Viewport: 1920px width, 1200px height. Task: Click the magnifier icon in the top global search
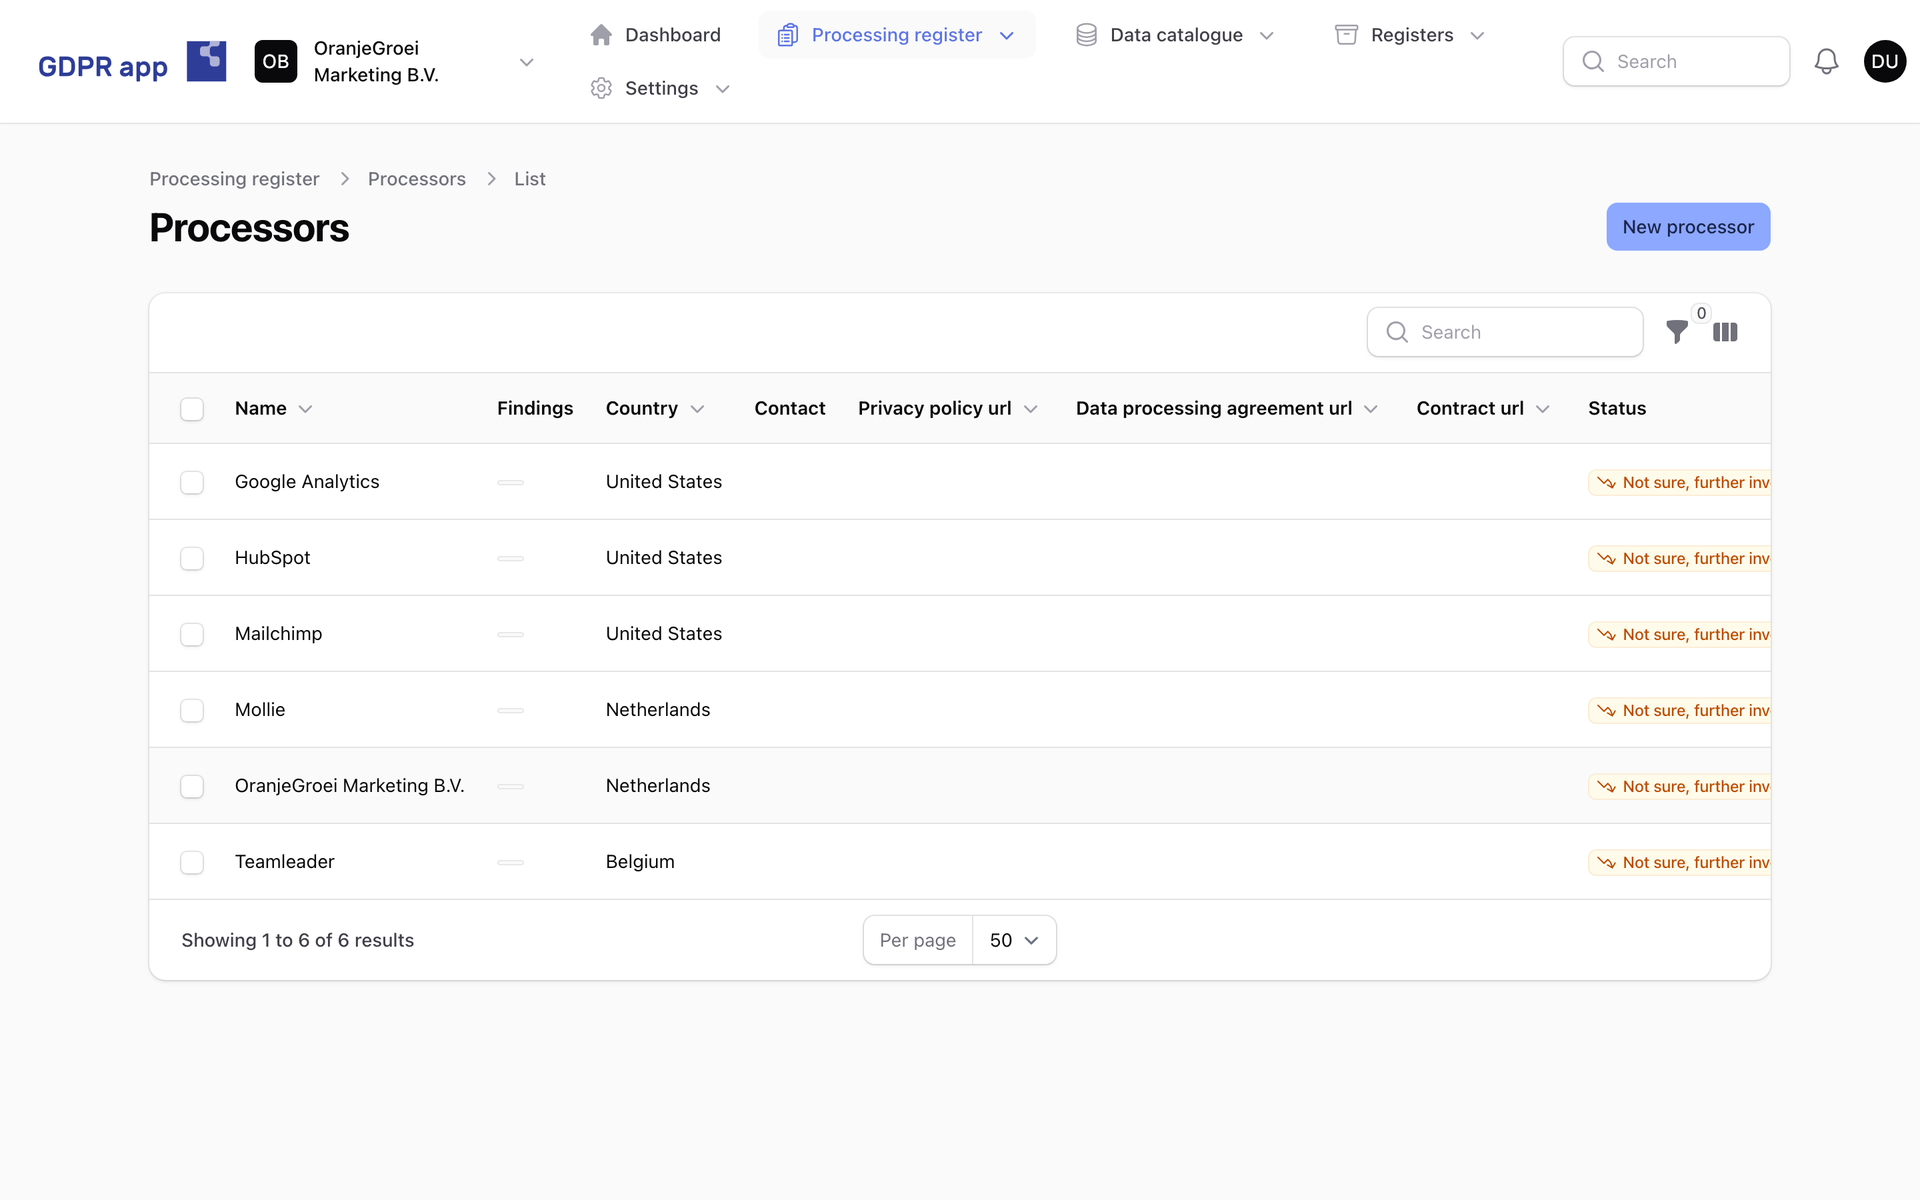[x=1593, y=61]
